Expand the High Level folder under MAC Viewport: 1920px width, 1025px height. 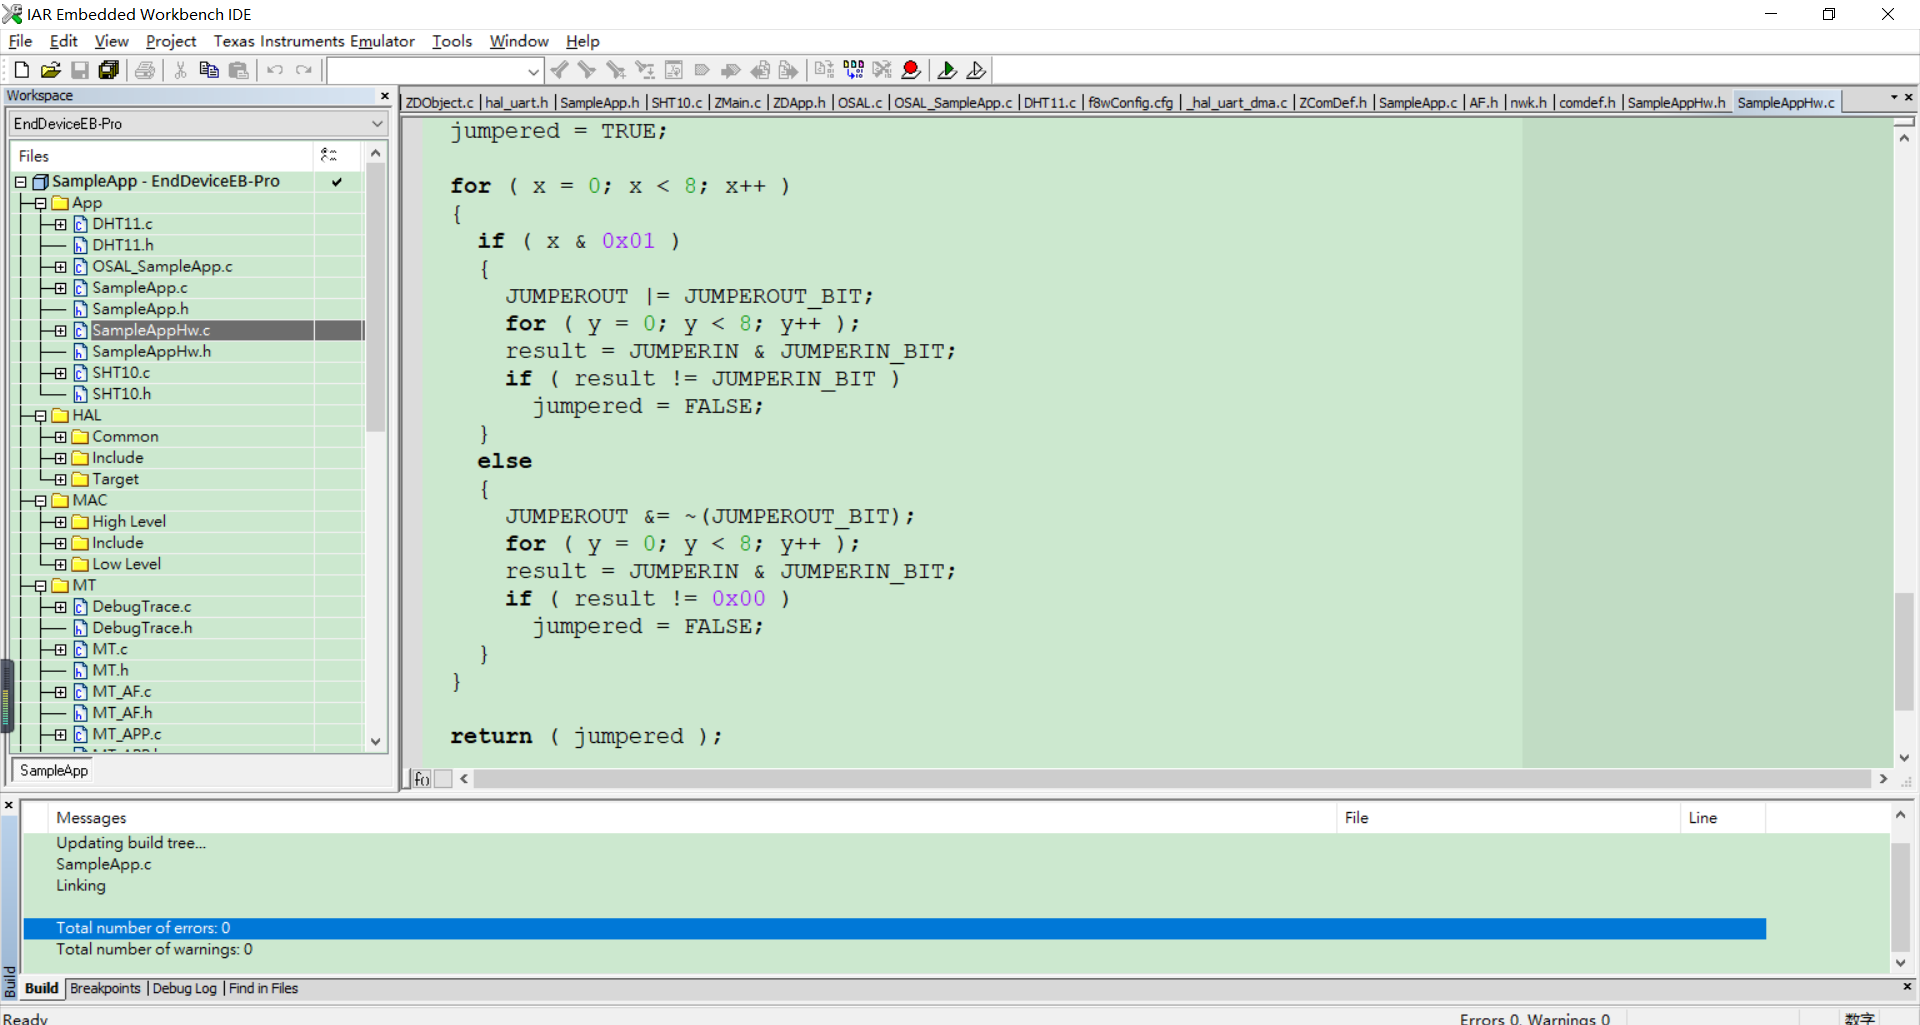pyautogui.click(x=60, y=522)
